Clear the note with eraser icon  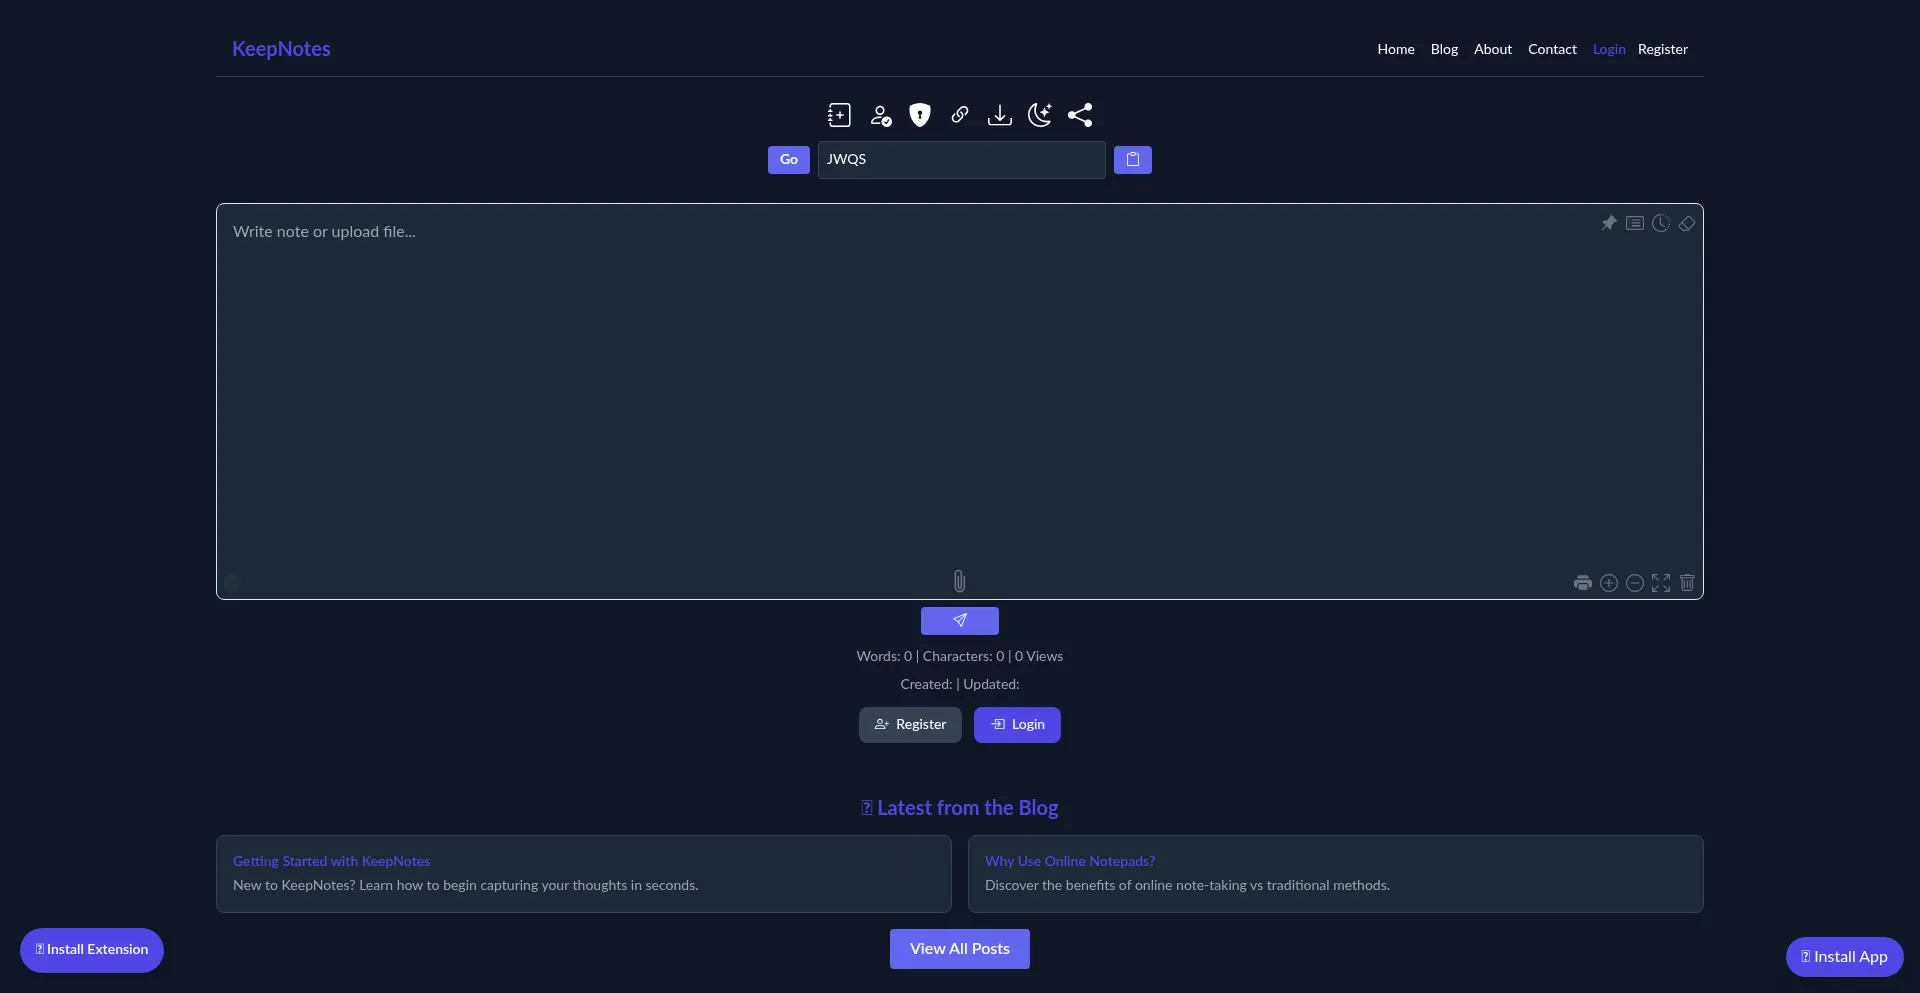[1687, 223]
